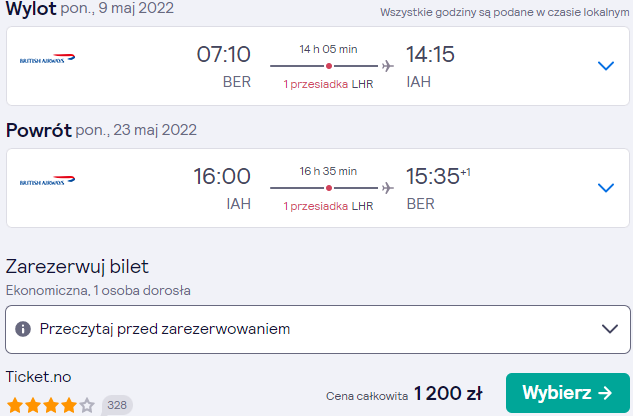
Task: Click the airplane icon on return route
Action: coord(388,188)
